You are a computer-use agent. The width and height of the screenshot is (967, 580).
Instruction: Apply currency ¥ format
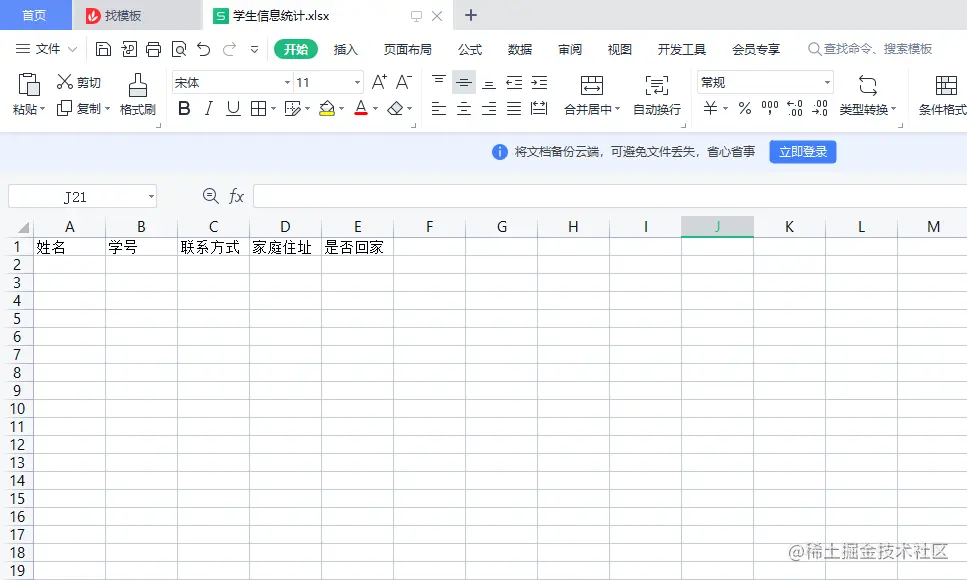tap(710, 109)
